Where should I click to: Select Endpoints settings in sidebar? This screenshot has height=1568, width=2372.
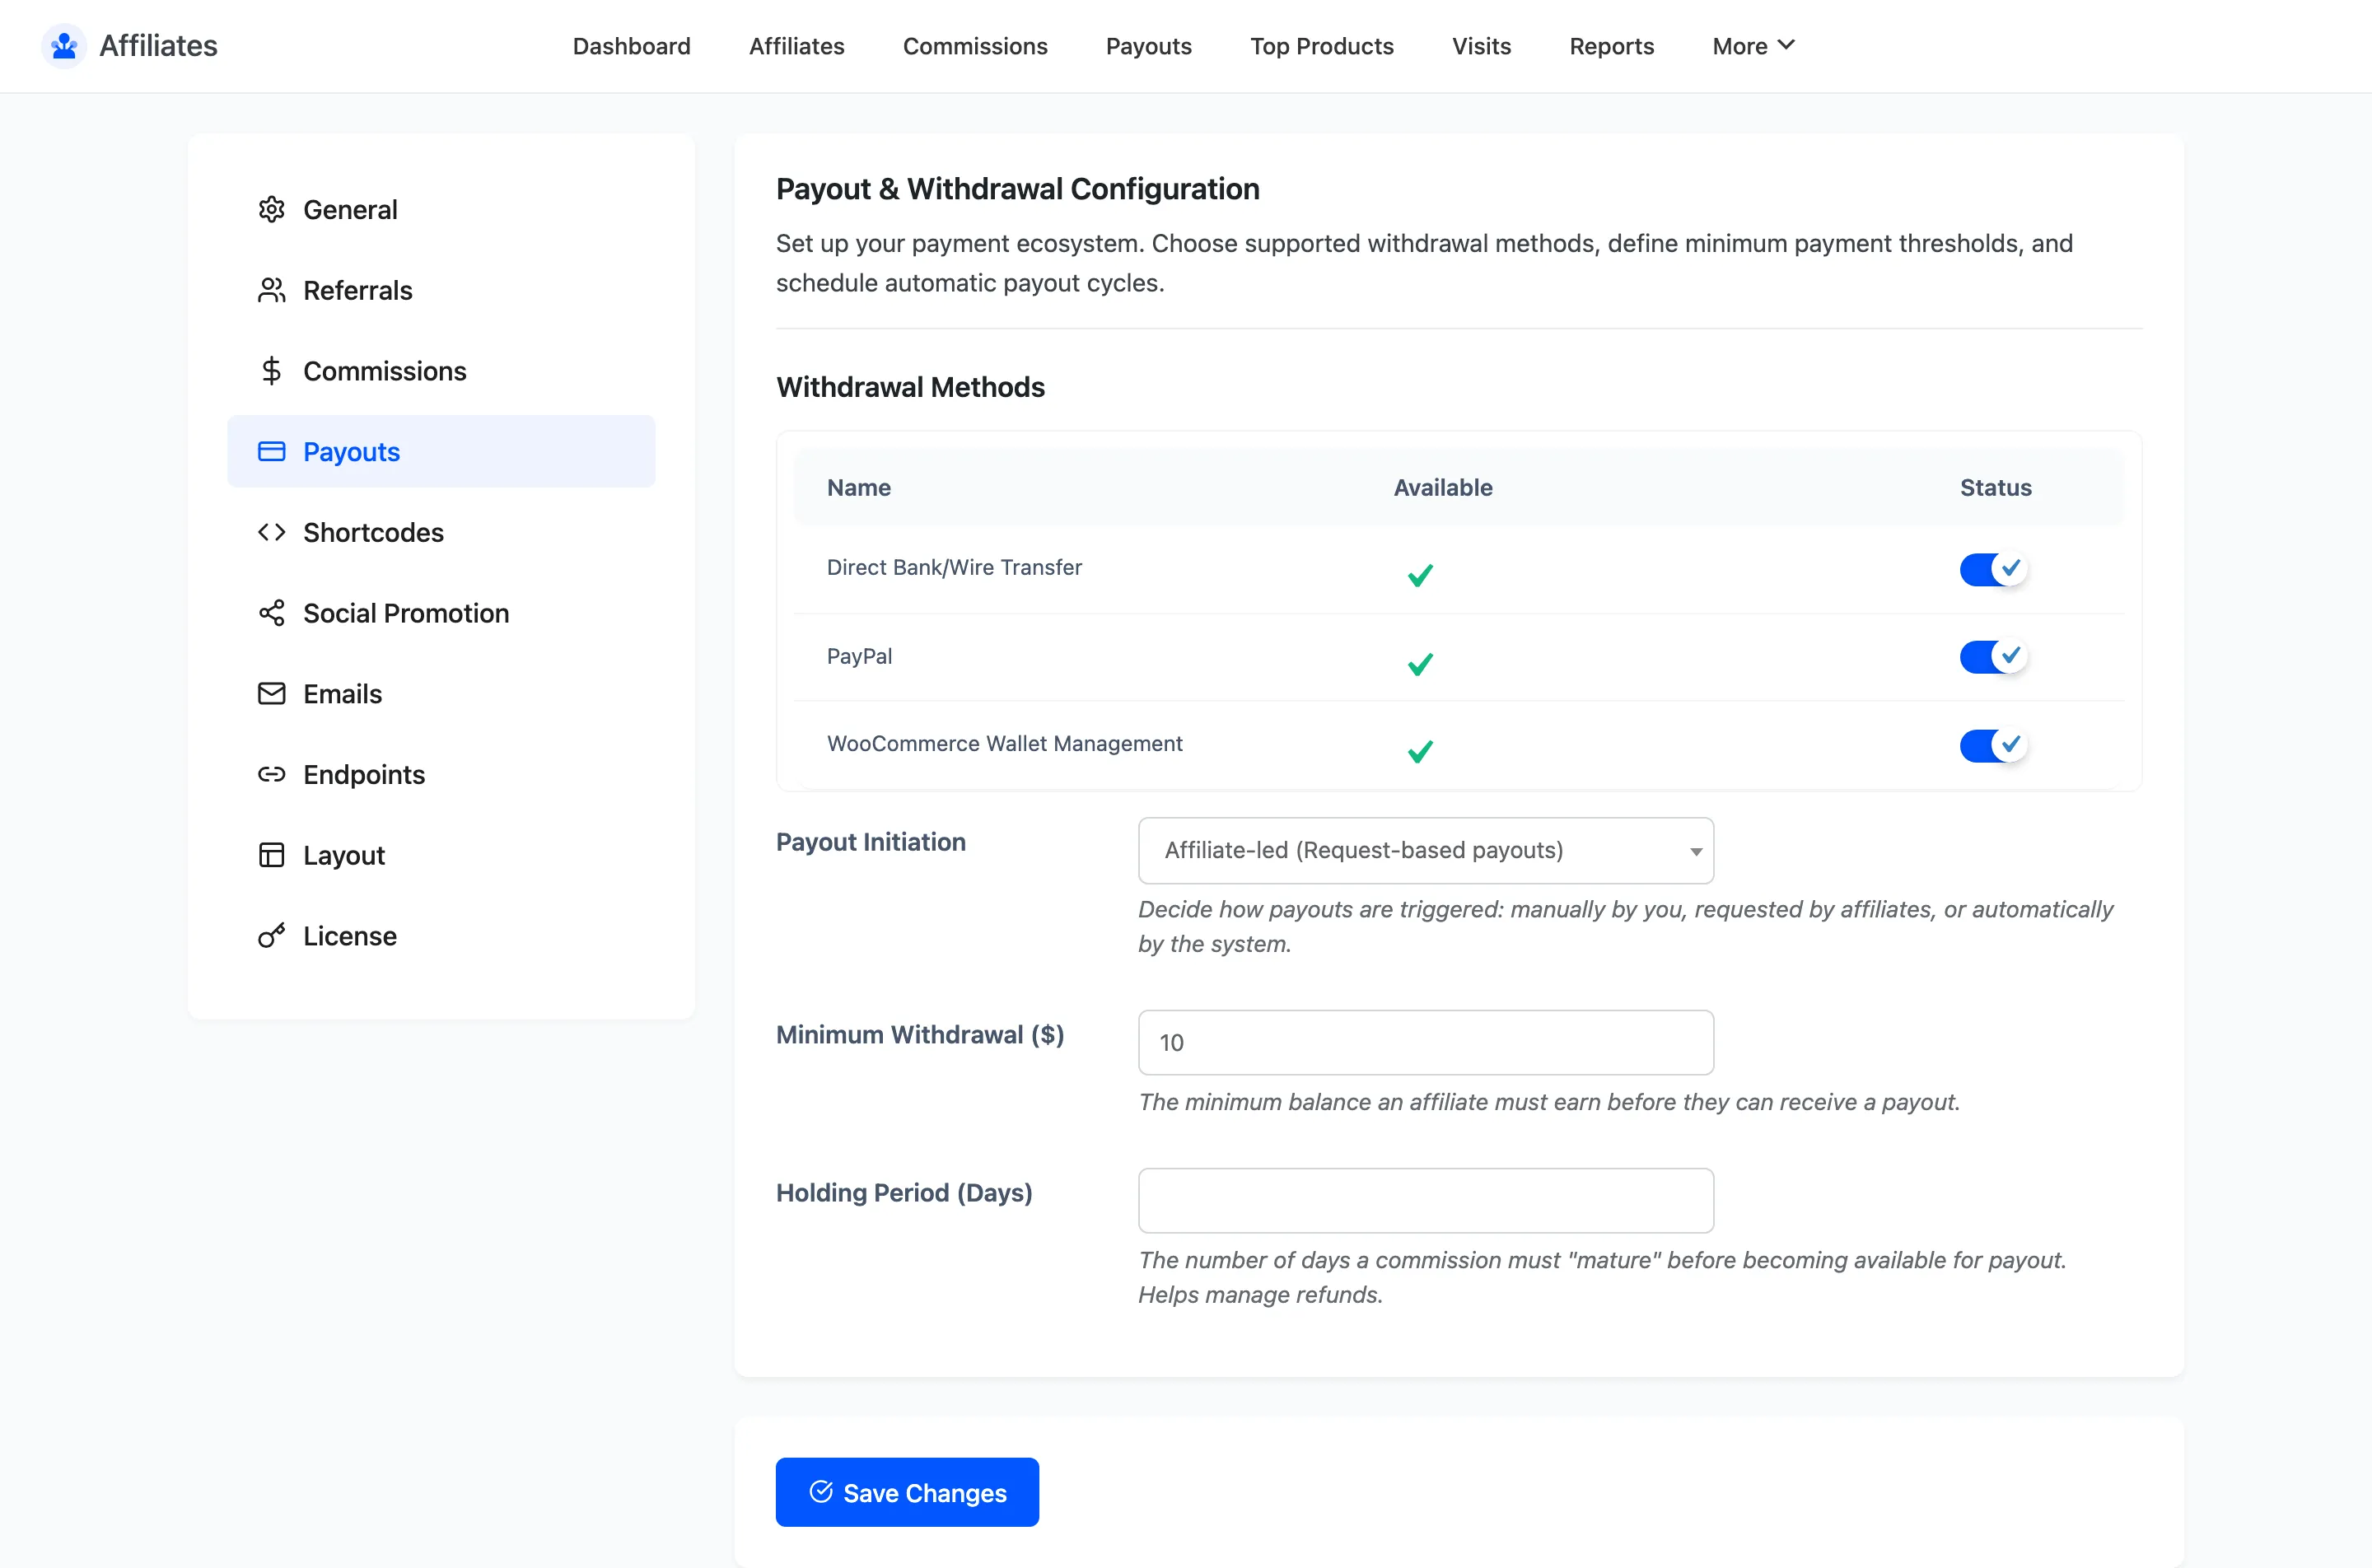441,774
